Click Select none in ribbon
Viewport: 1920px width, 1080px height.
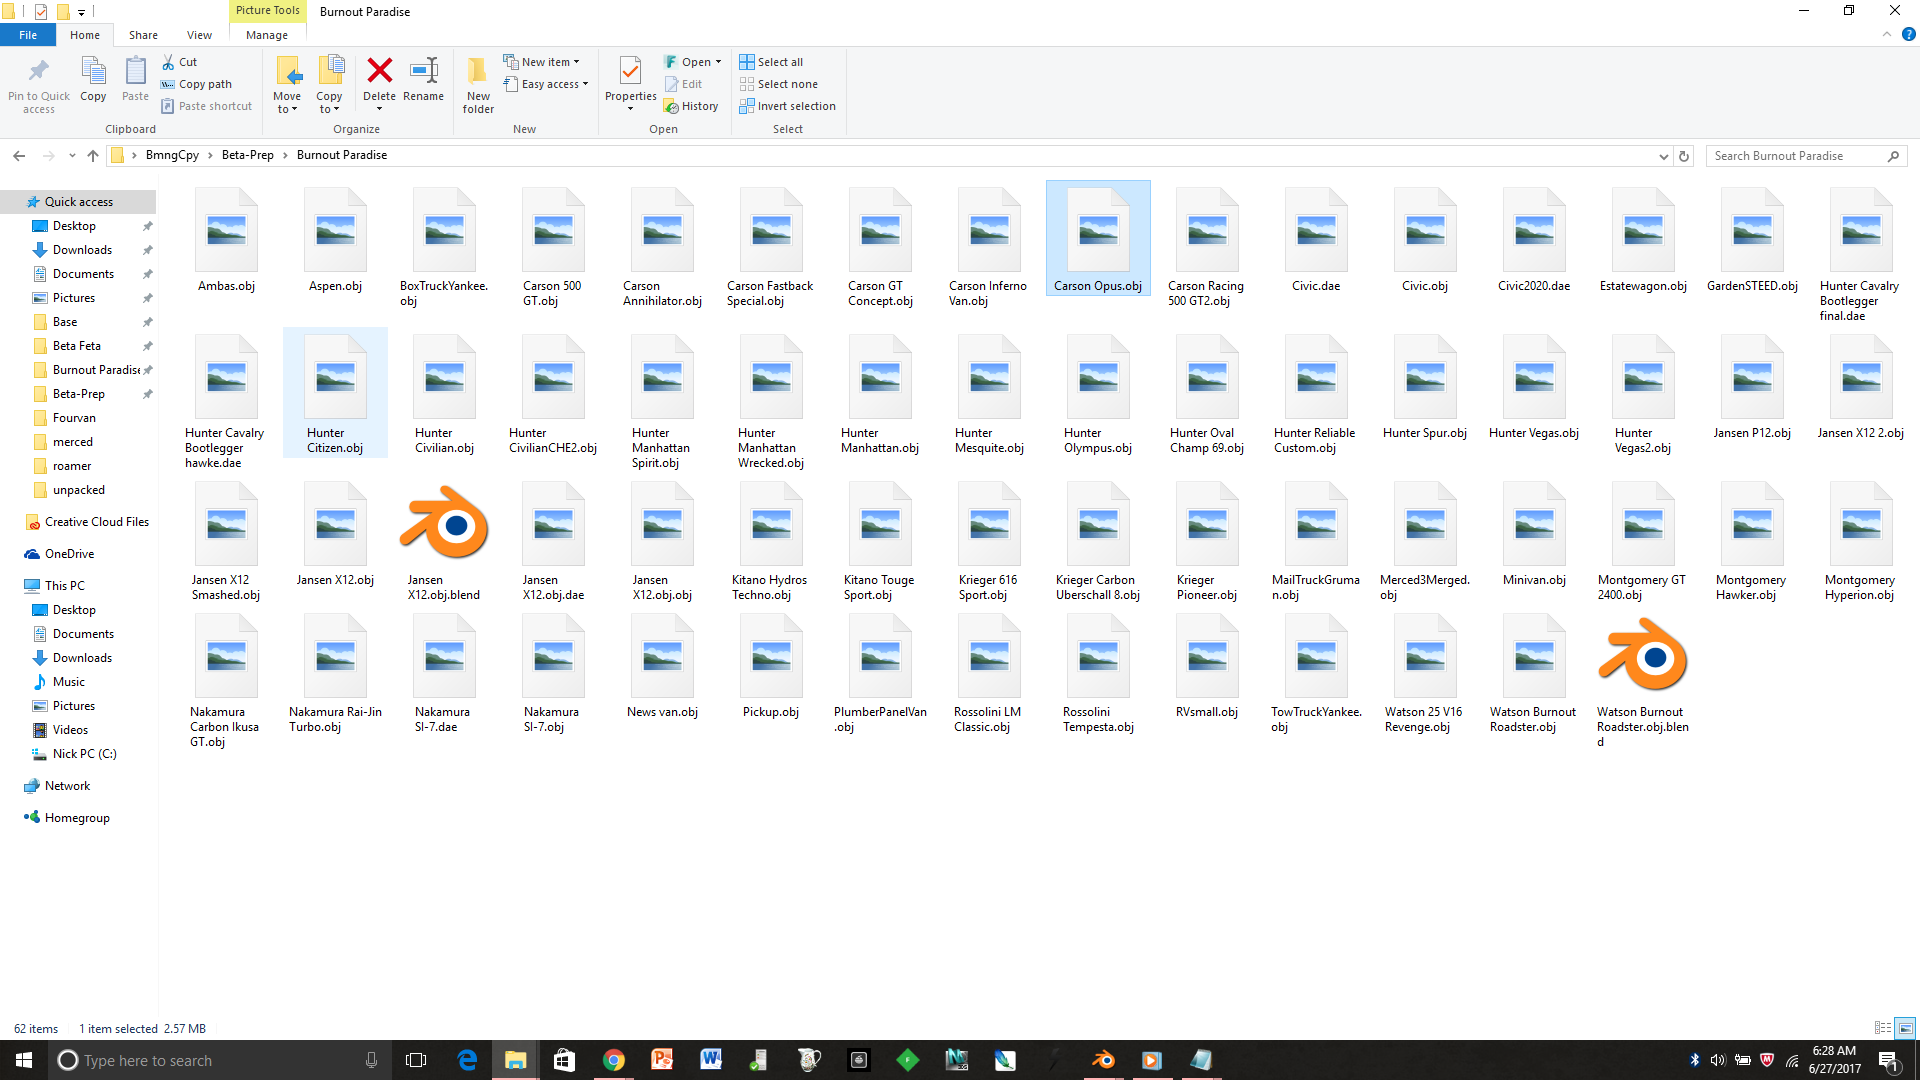coord(779,84)
